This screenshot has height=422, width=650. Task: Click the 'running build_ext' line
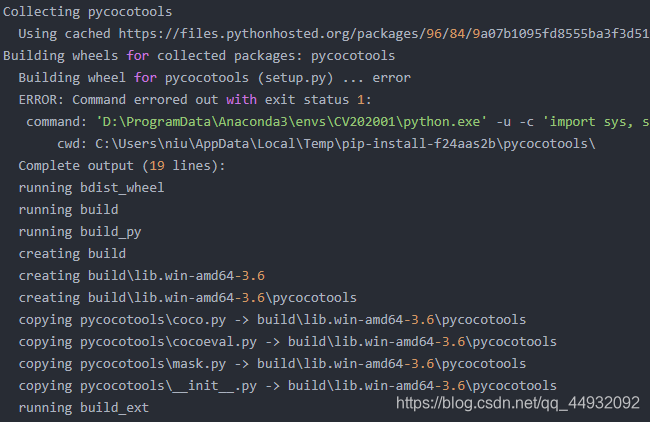[83, 407]
